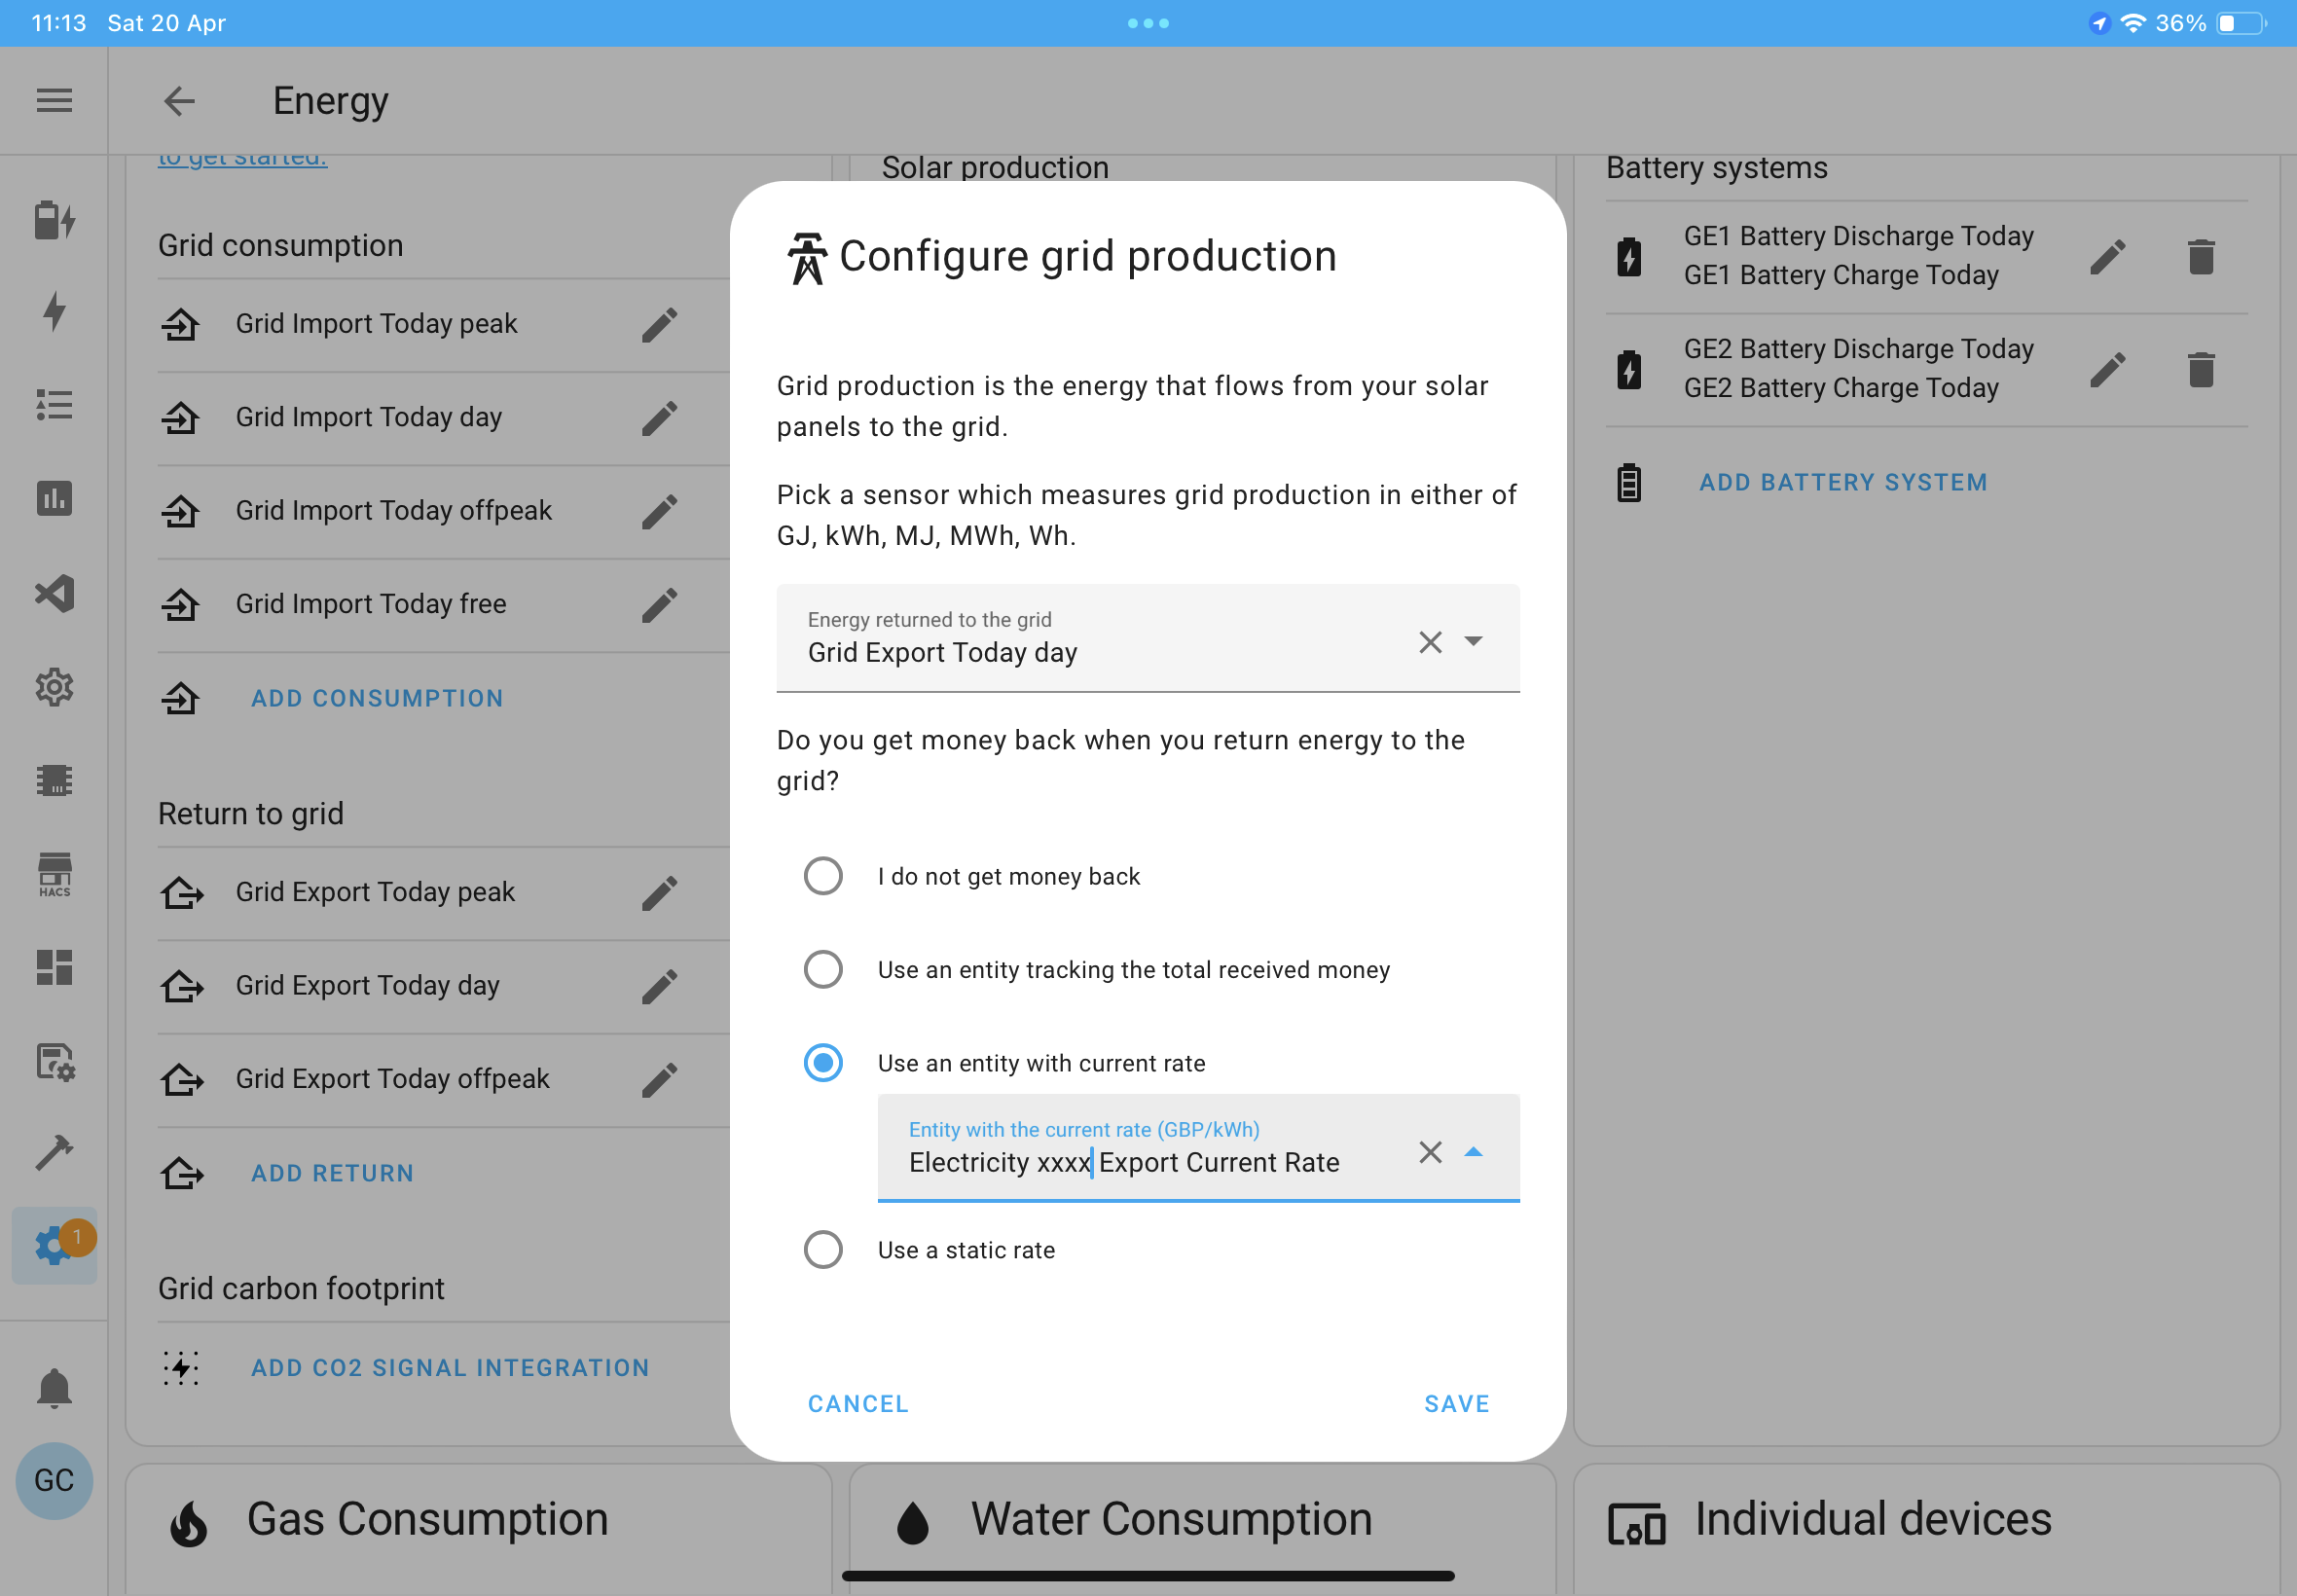Open HACS in the sidebar
Image resolution: width=2297 pixels, height=1596 pixels.
pos(54,874)
